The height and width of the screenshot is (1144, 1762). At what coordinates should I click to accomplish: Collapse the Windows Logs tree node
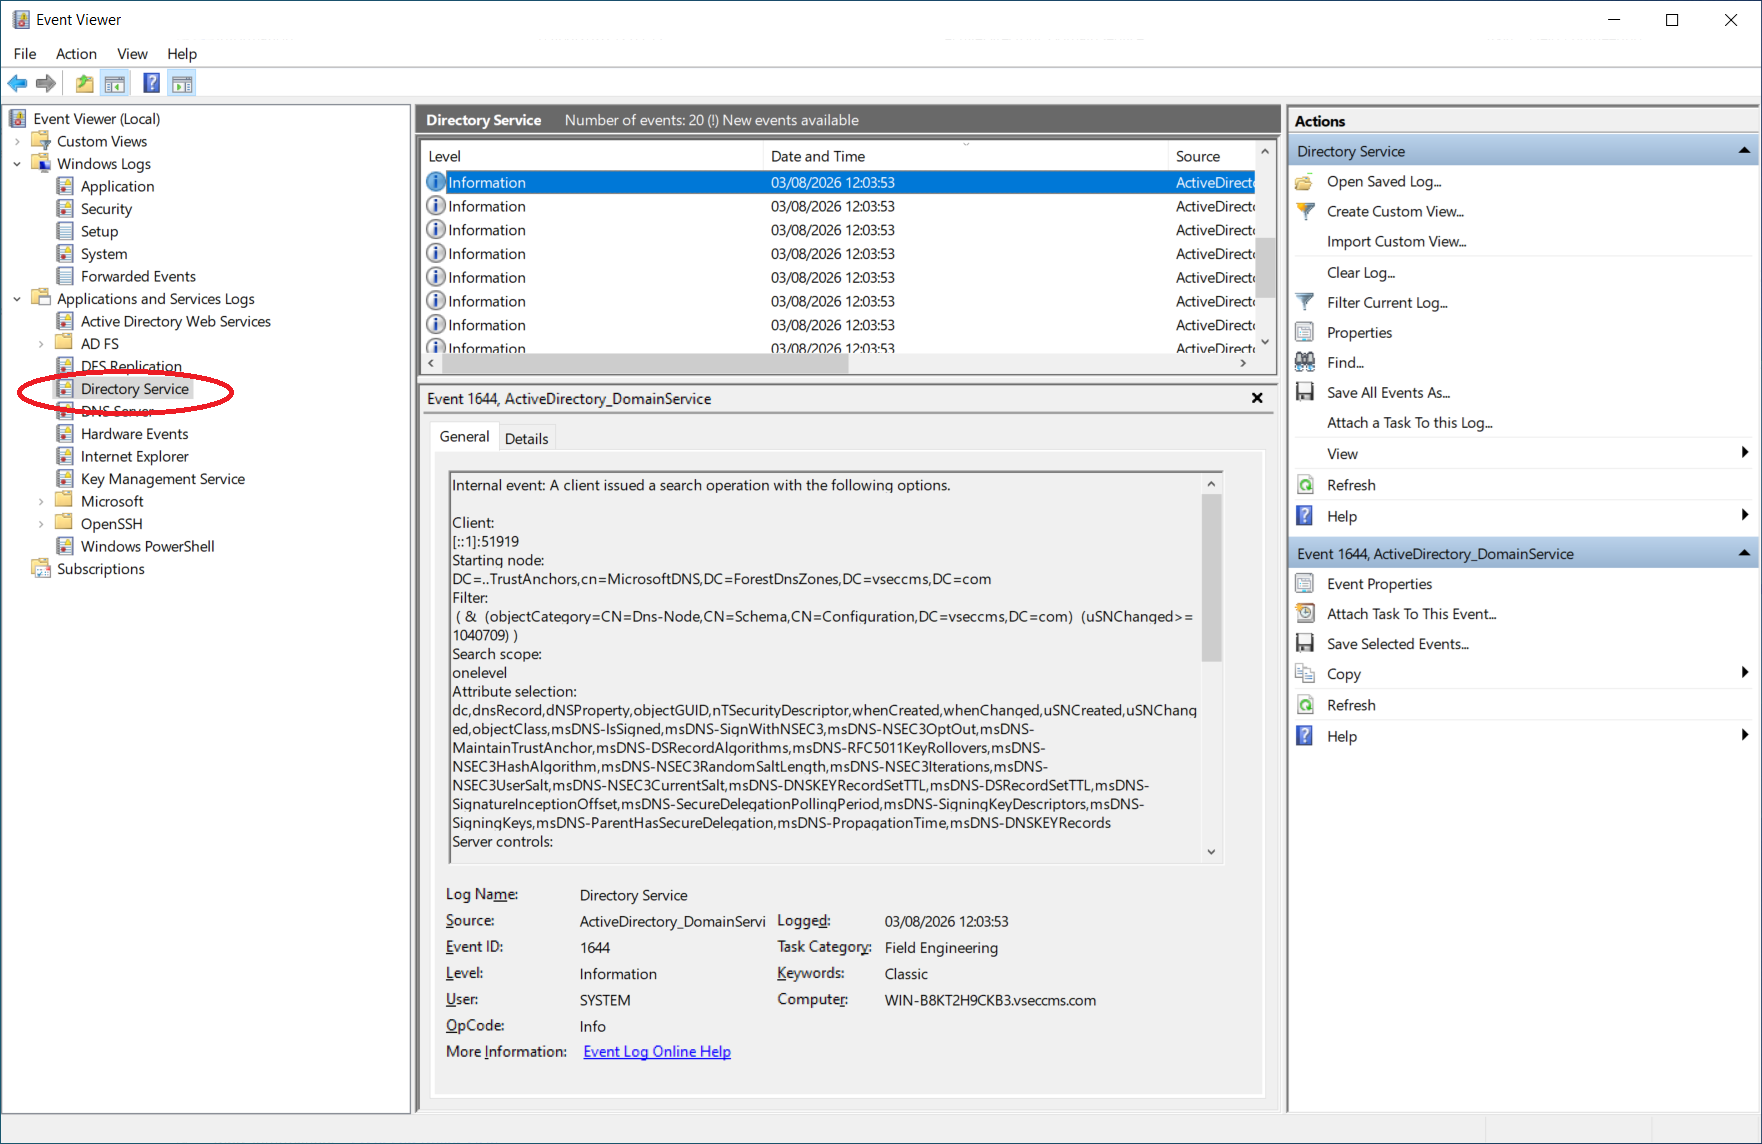pyautogui.click(x=17, y=164)
